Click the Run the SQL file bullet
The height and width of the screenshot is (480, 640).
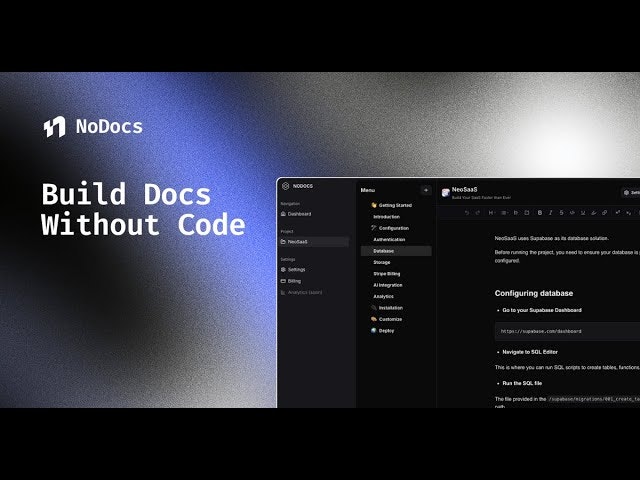coord(522,383)
